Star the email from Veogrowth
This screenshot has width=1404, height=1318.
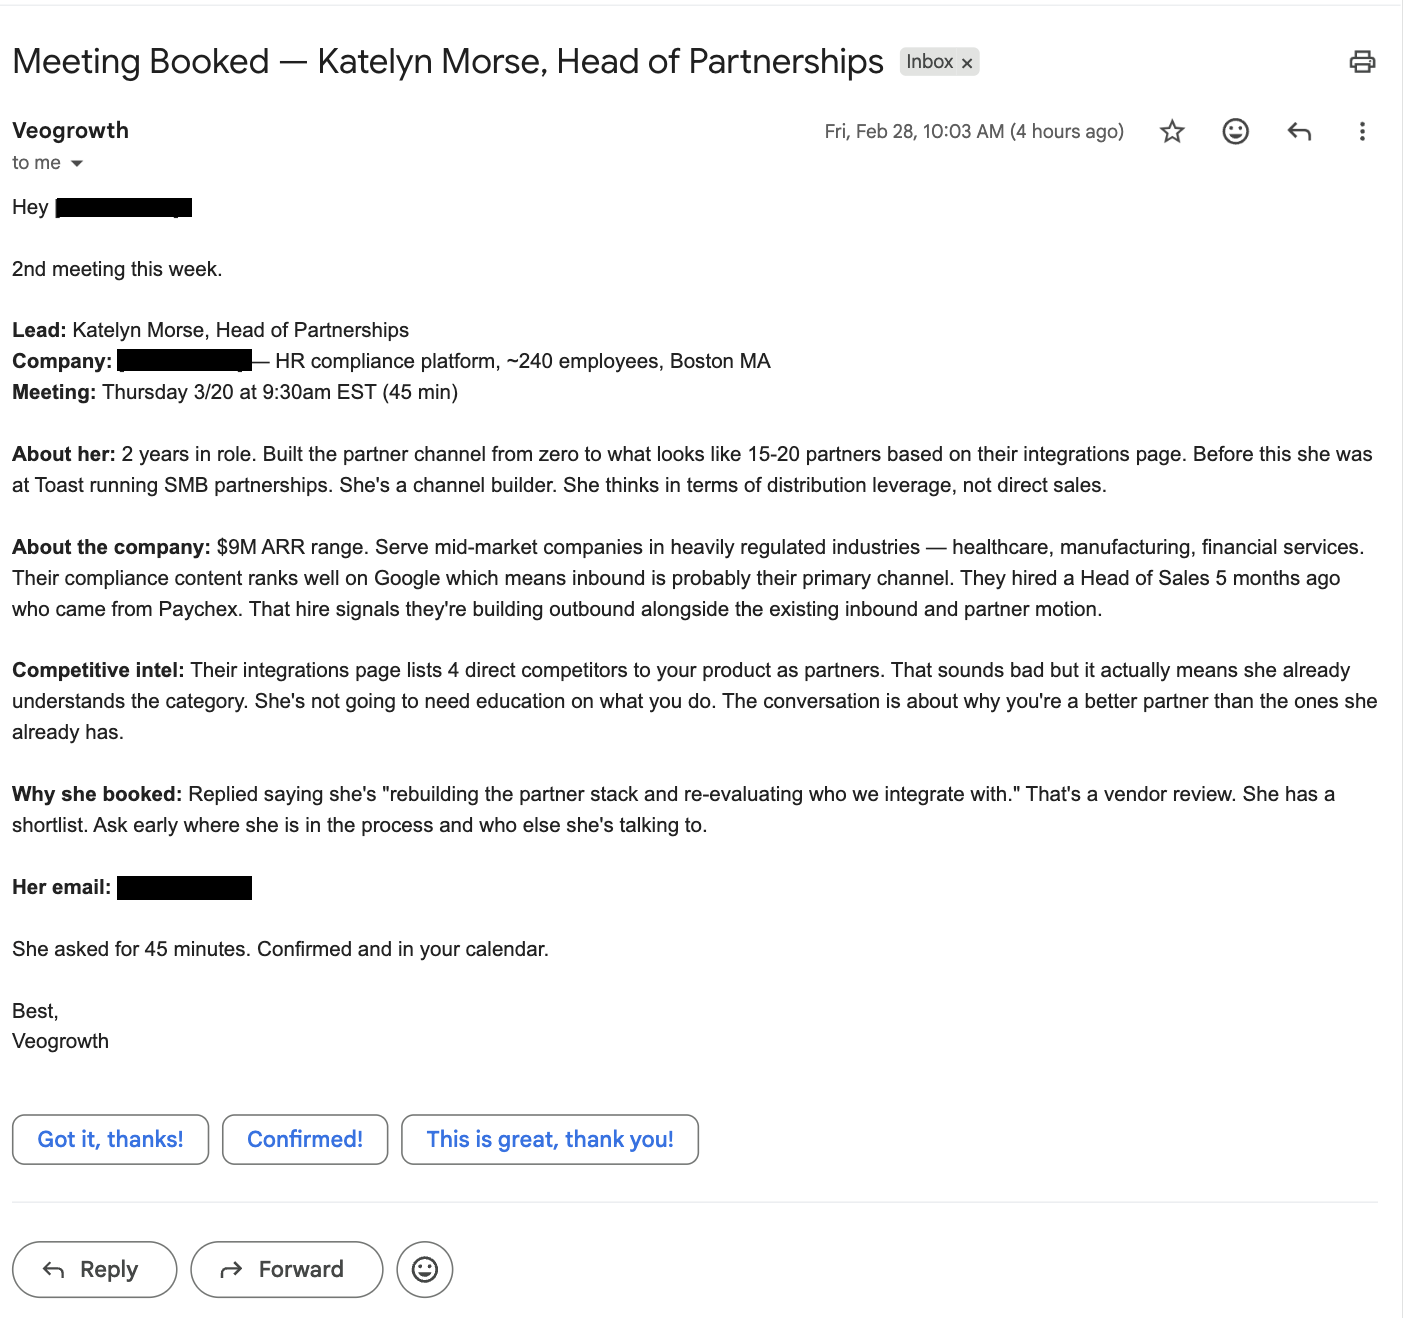pyautogui.click(x=1171, y=131)
